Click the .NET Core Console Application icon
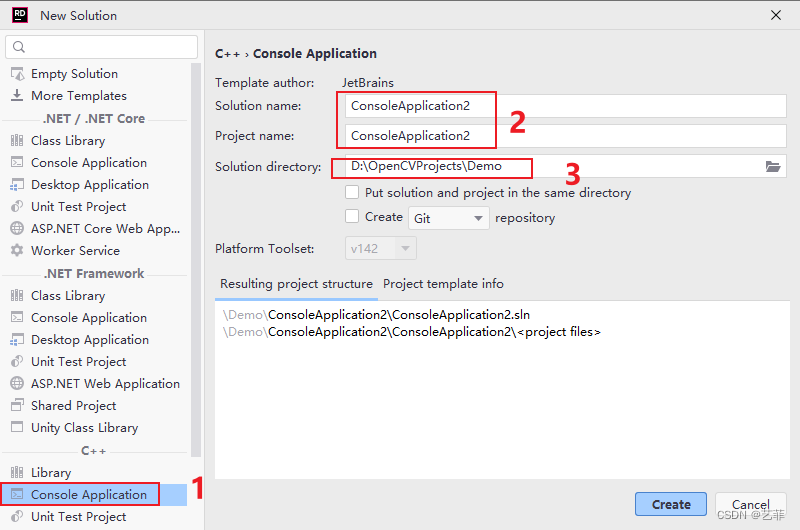The height and width of the screenshot is (530, 800). 17,162
